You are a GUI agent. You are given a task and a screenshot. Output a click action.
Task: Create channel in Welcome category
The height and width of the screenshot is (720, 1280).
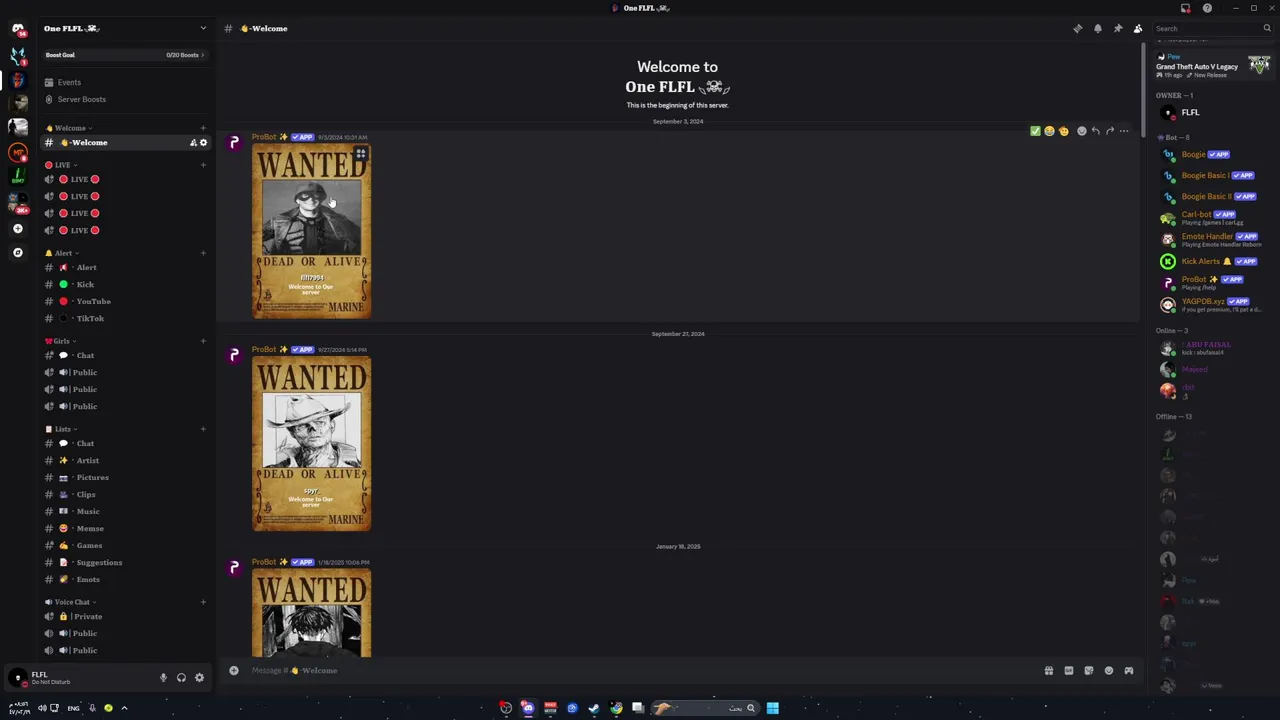tap(203, 128)
